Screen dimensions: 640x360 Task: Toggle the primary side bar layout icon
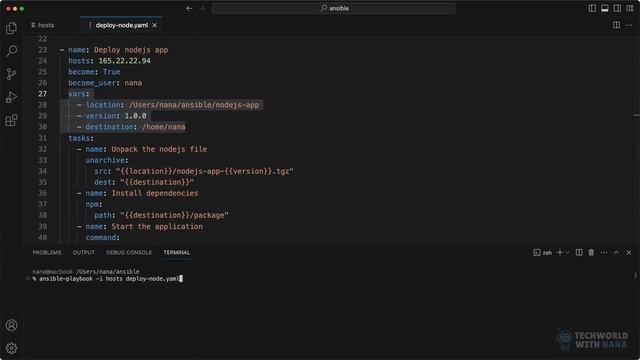click(592, 8)
